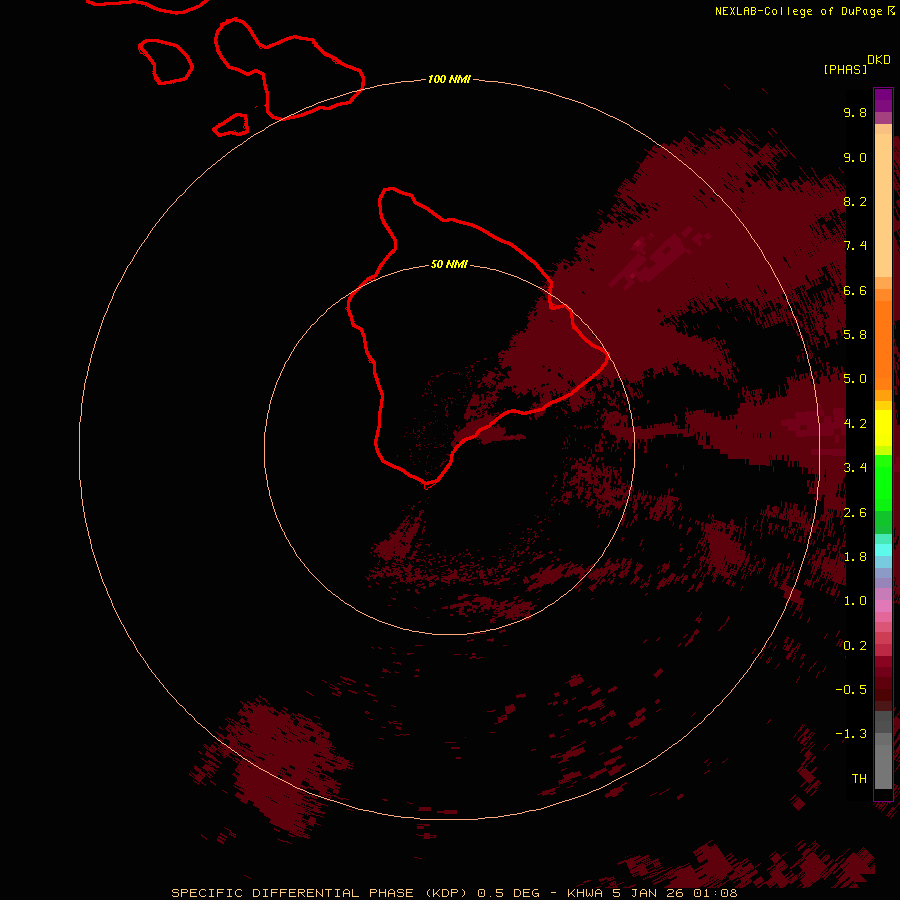
Task: Click the Big Island of Hawaii outline
Action: (x=478, y=338)
